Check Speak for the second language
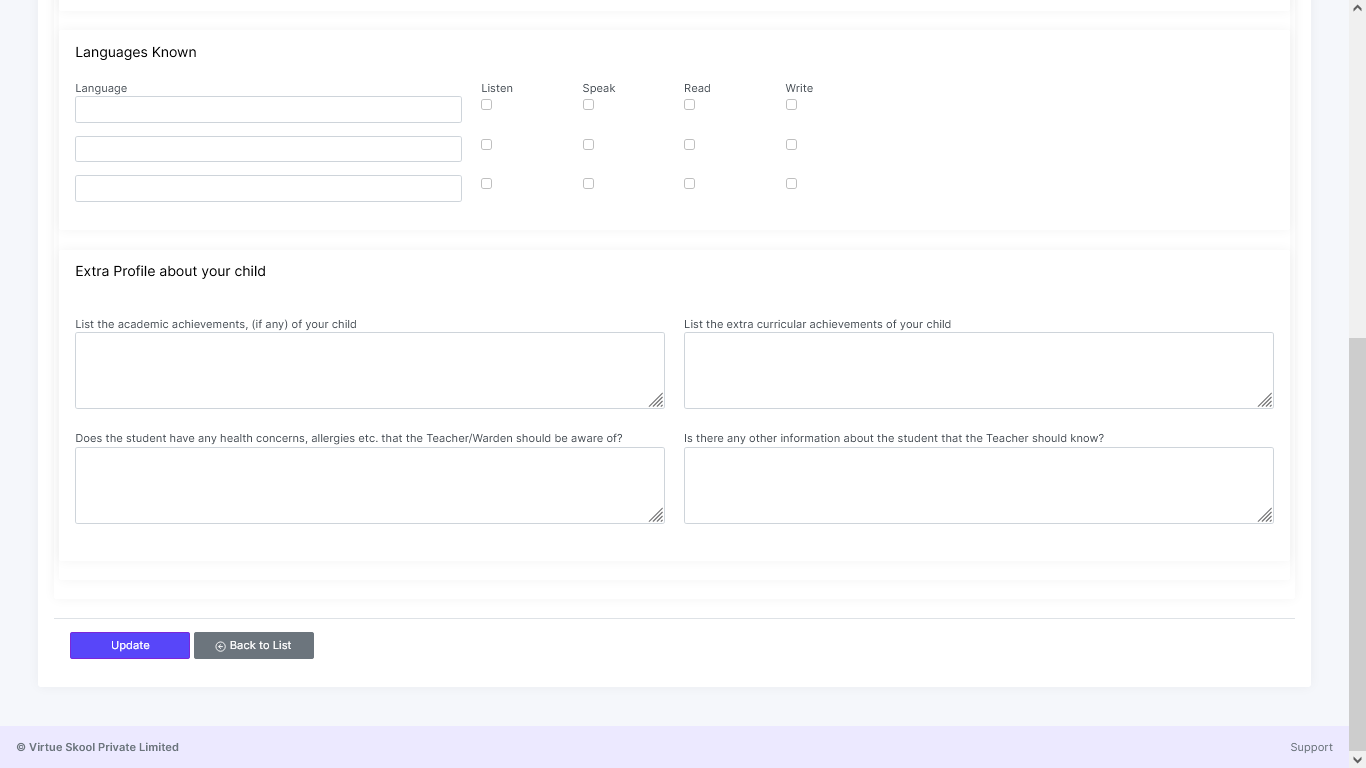 (588, 144)
